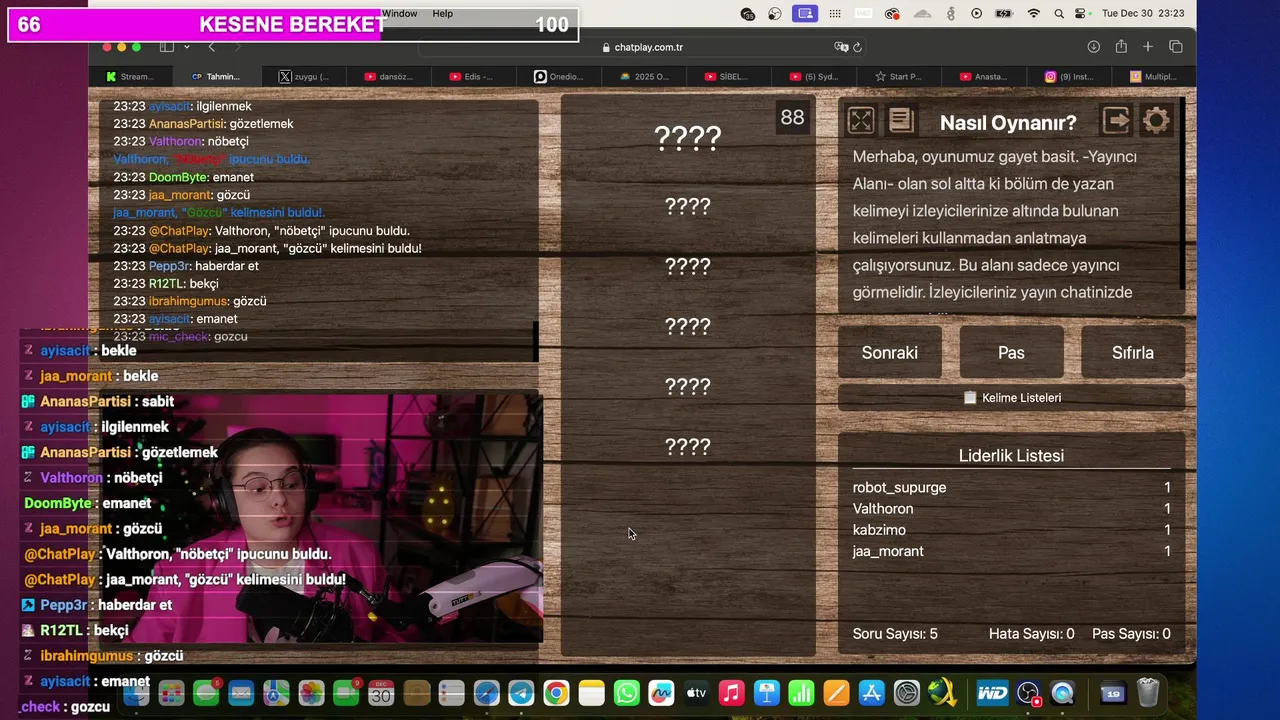The height and width of the screenshot is (720, 1280).
Task: Open Control Center in the menu bar
Action: [1080, 14]
